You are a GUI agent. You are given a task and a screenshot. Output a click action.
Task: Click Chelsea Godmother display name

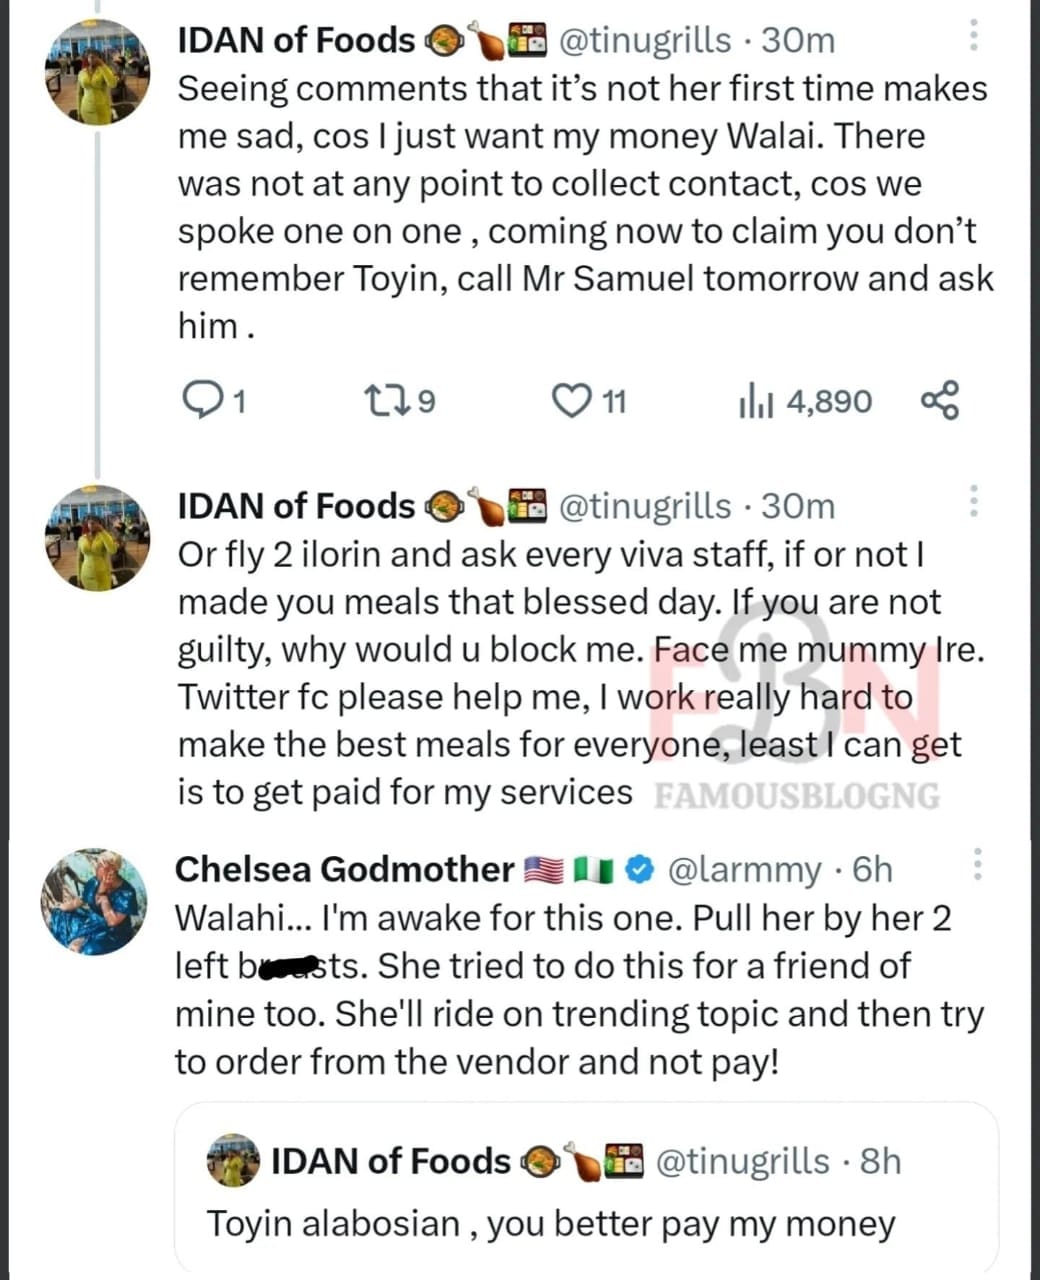pyautogui.click(x=344, y=870)
